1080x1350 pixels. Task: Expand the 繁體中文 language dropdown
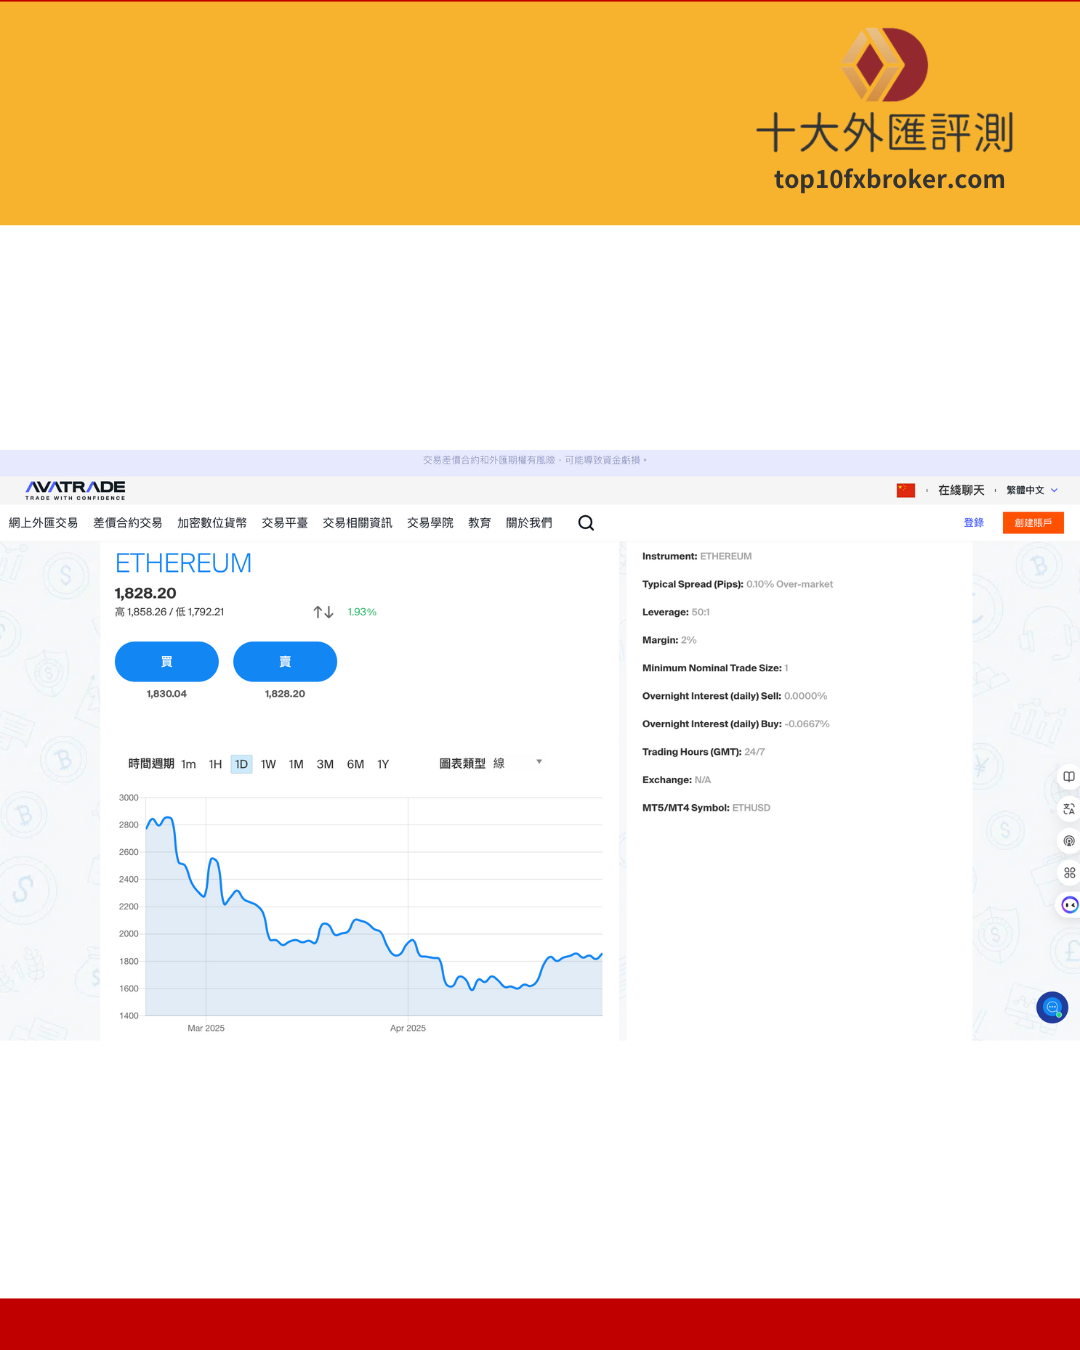tap(1031, 490)
